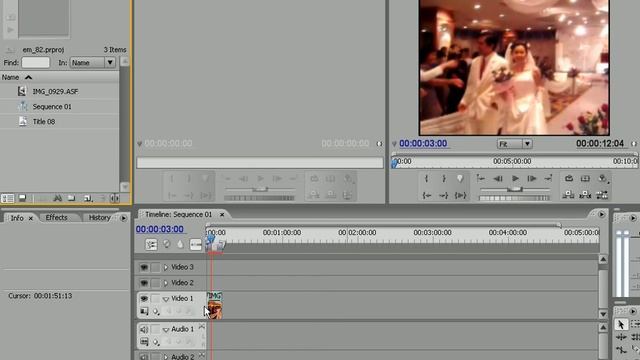
Task: Go to previous edit point in Program monitor
Action: pos(480,178)
